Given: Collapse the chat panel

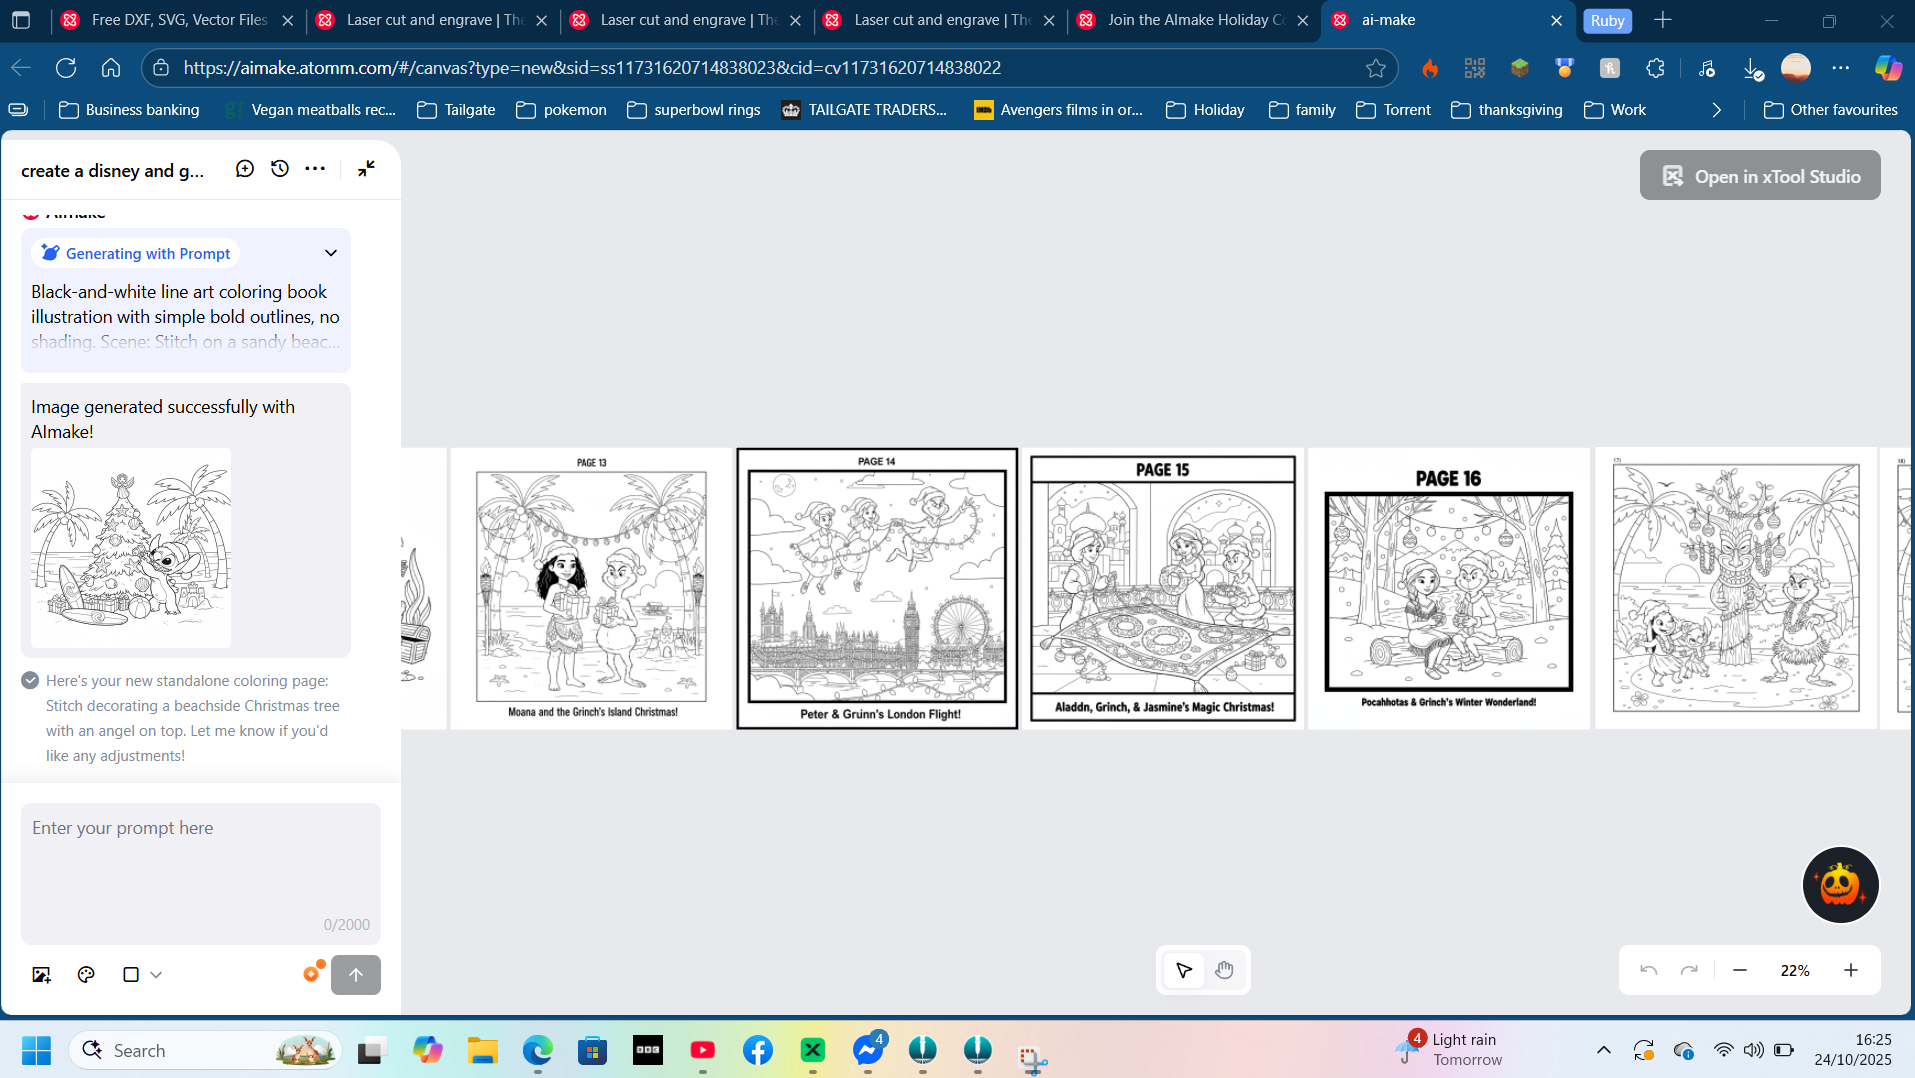Looking at the screenshot, I should tap(366, 169).
